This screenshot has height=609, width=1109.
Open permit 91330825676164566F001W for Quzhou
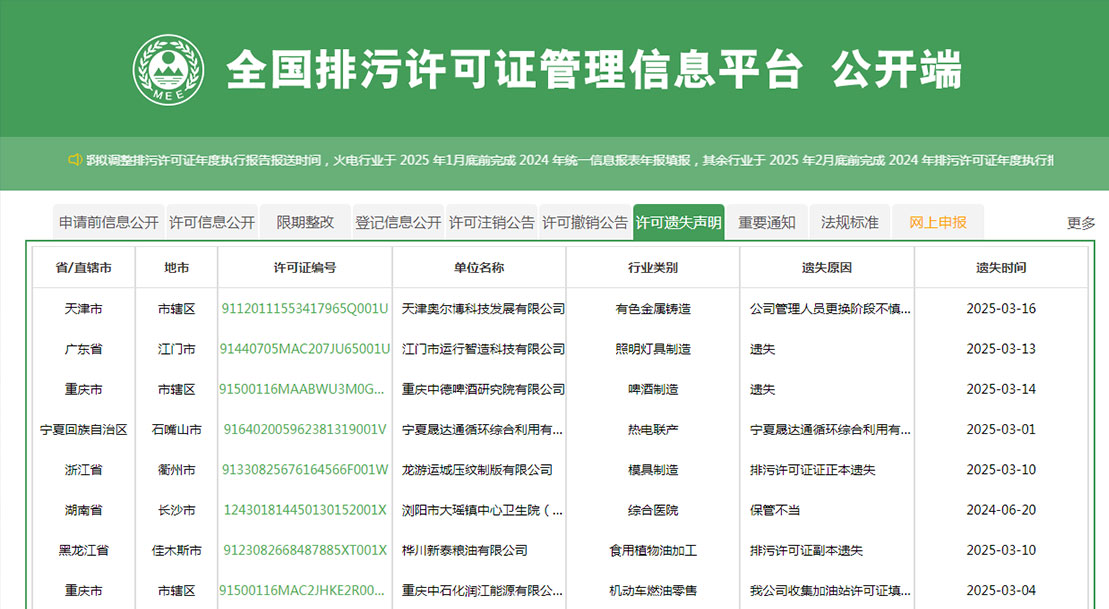(x=305, y=470)
